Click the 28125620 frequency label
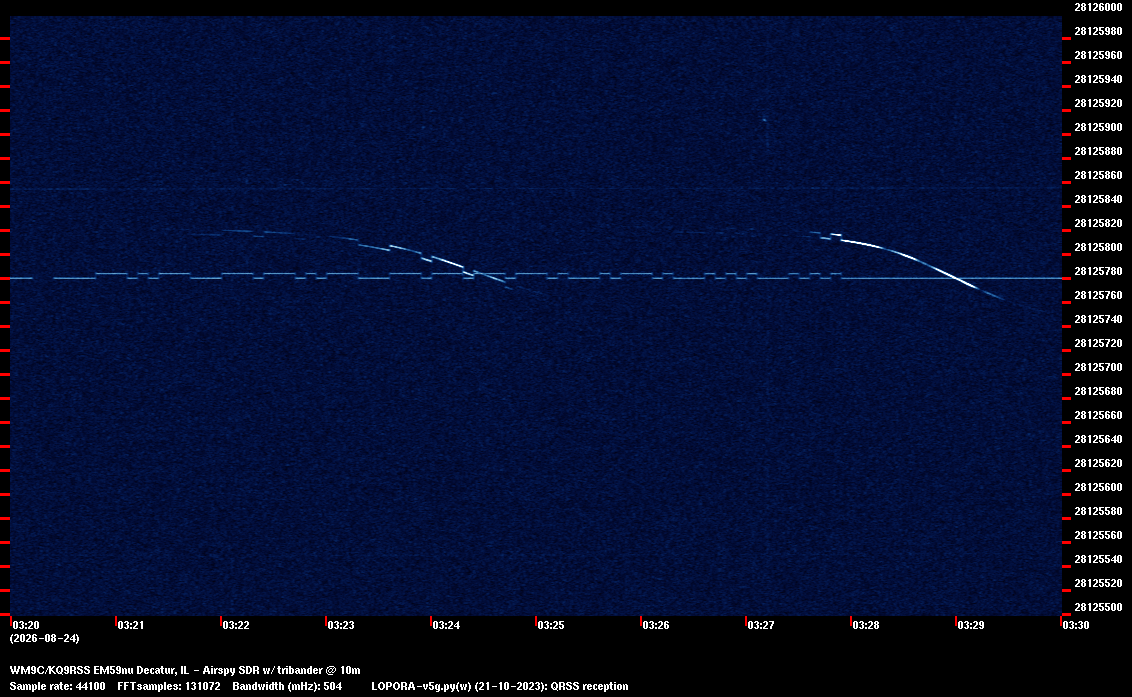The height and width of the screenshot is (697, 1132). click(x=1098, y=463)
